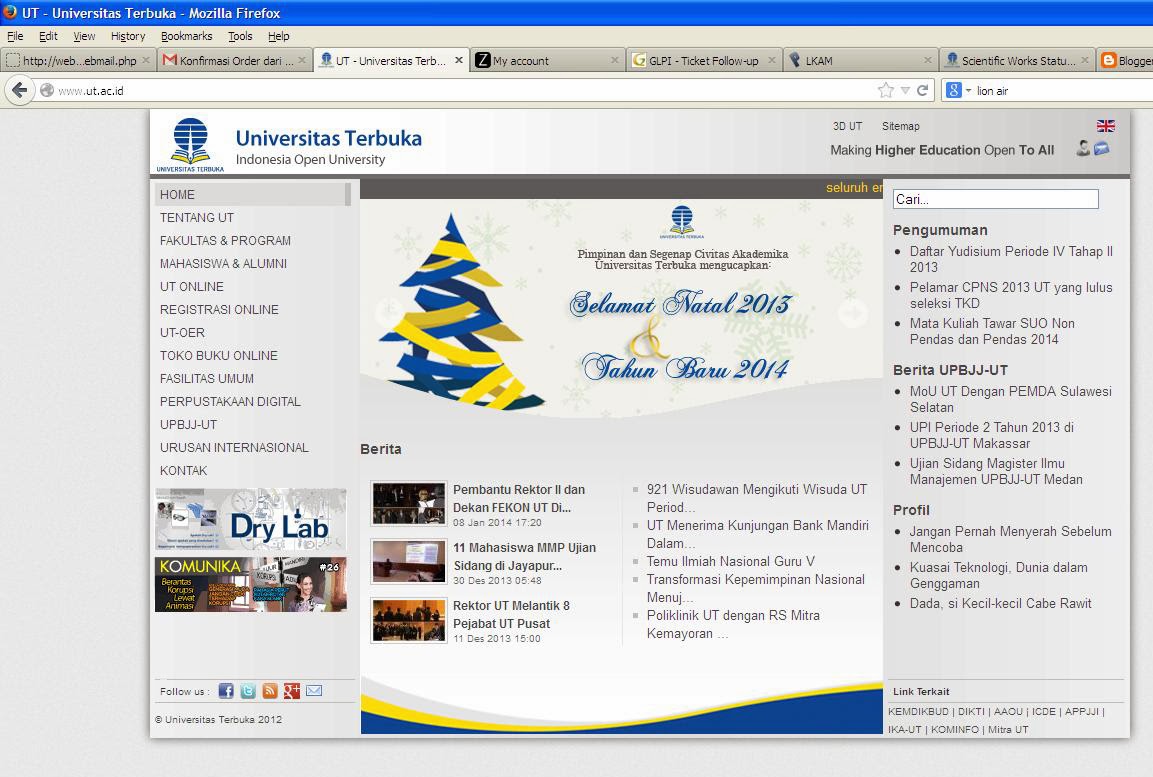Screen dimensions: 1153x777
Task: Click the Cari search field
Action: [x=996, y=198]
